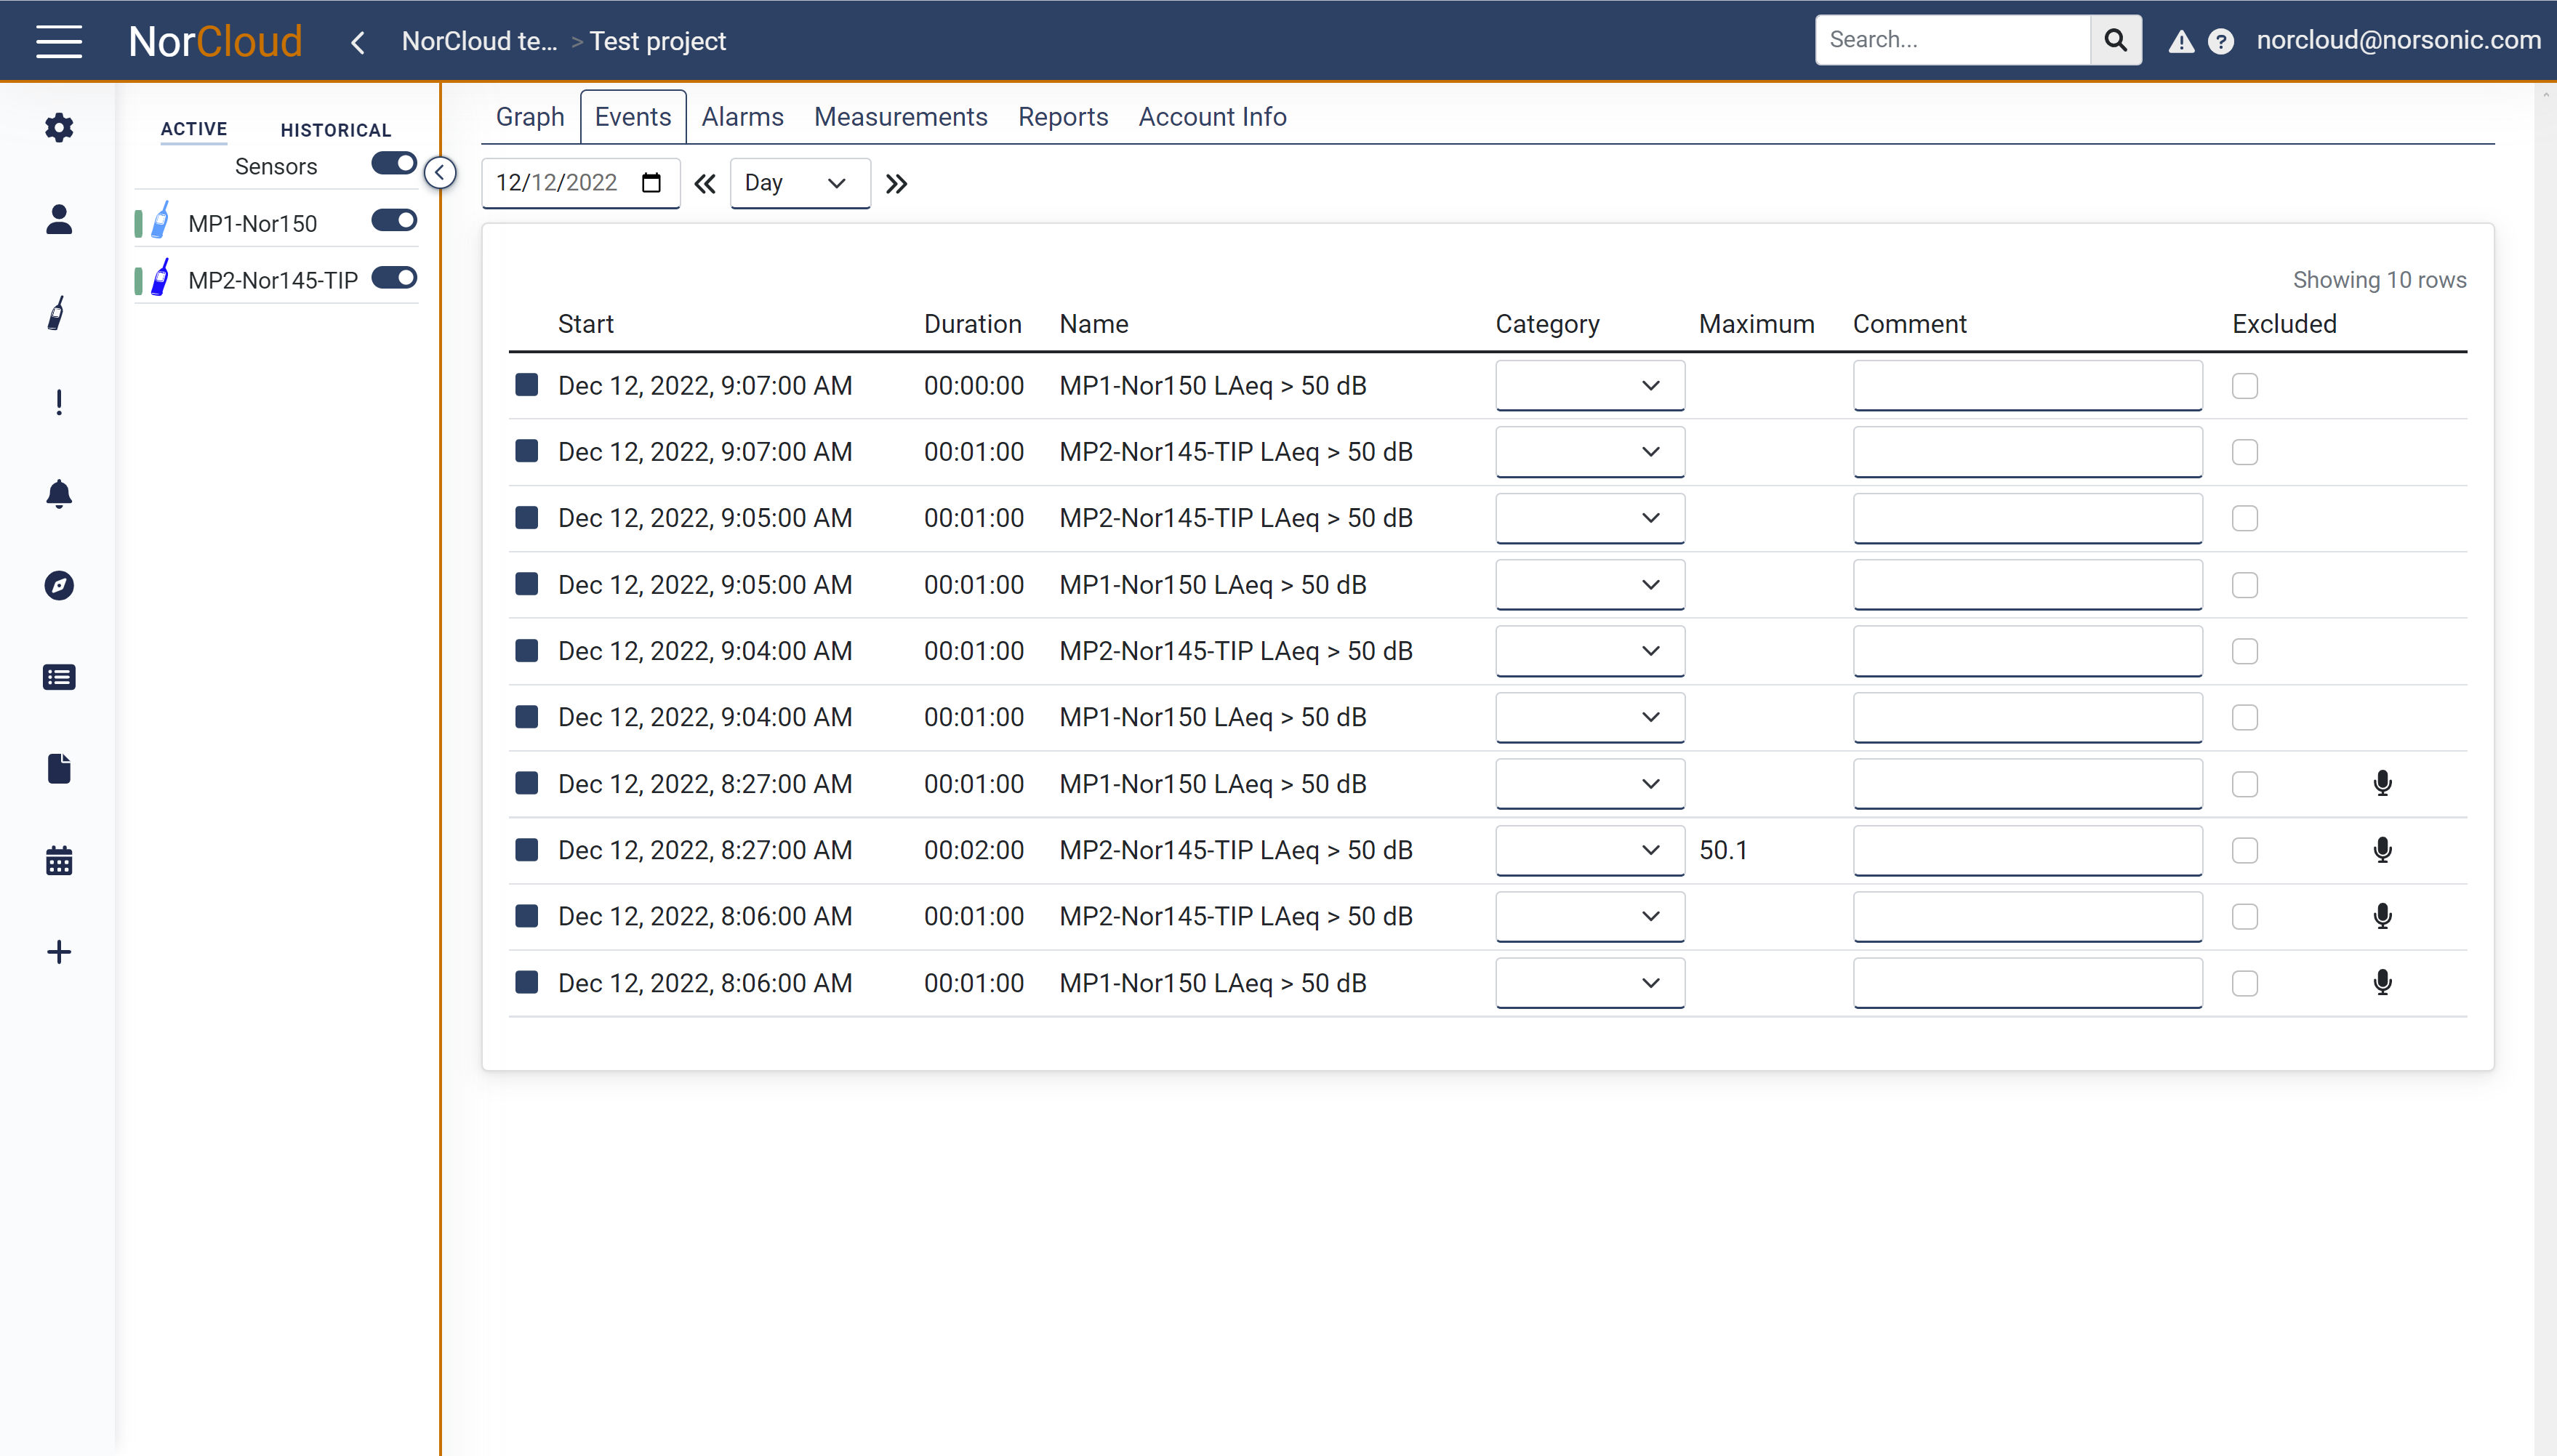Screen dimensions: 2557x1456
Task: Check Excluded for MP2-Nor145-TIP 9:07:00 AM event
Action: pyautogui.click(x=2244, y=452)
